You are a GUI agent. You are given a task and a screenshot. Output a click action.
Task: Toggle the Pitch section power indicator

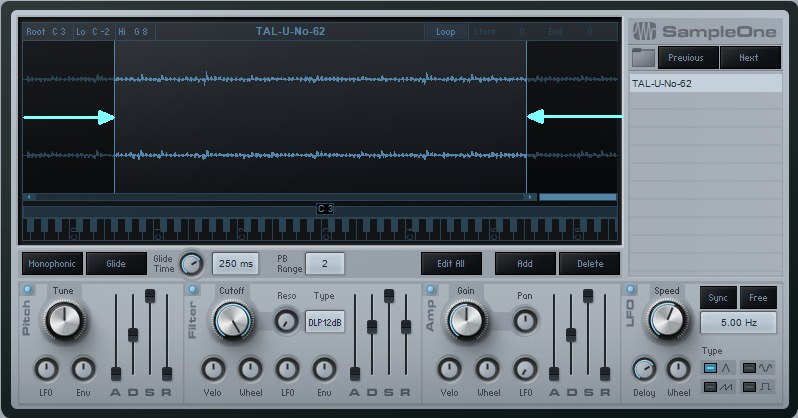[x=27, y=290]
